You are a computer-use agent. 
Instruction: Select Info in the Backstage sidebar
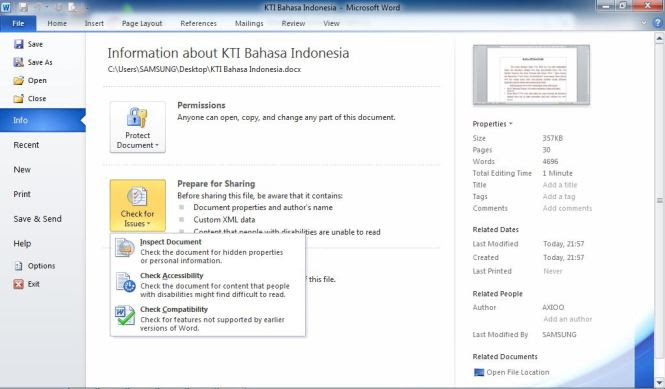(x=42, y=120)
